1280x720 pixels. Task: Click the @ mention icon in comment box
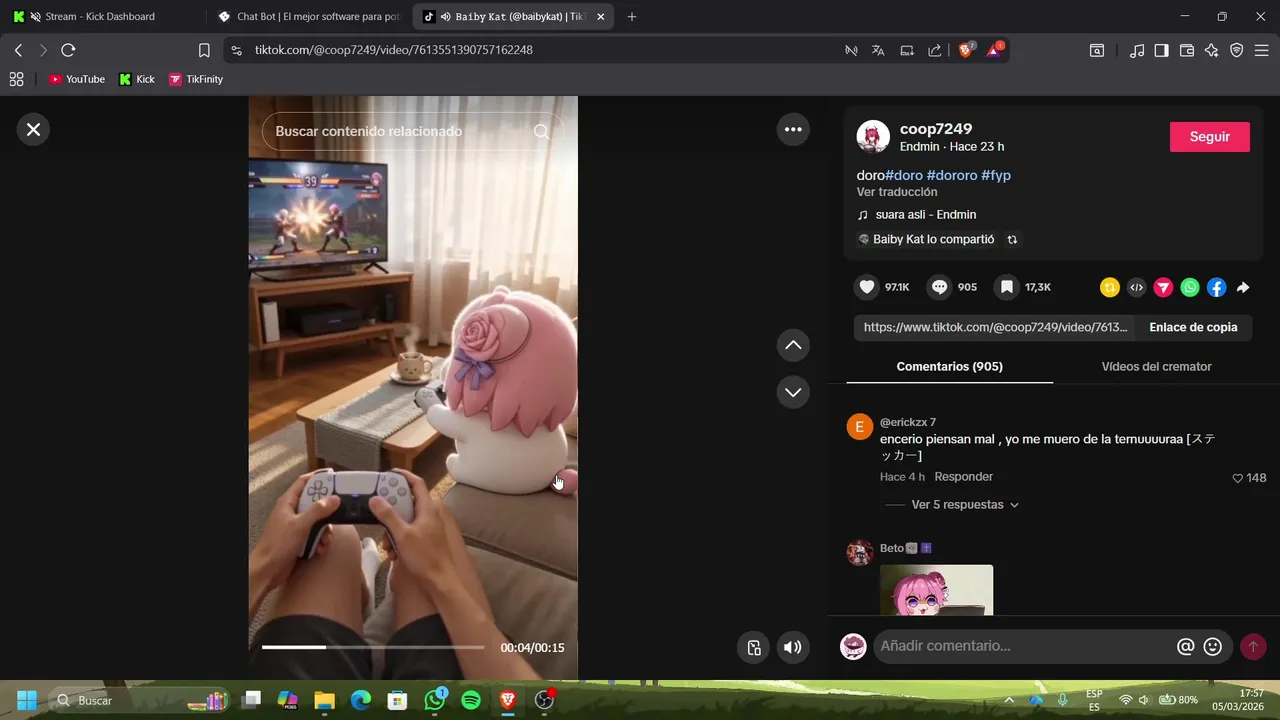(x=1186, y=647)
